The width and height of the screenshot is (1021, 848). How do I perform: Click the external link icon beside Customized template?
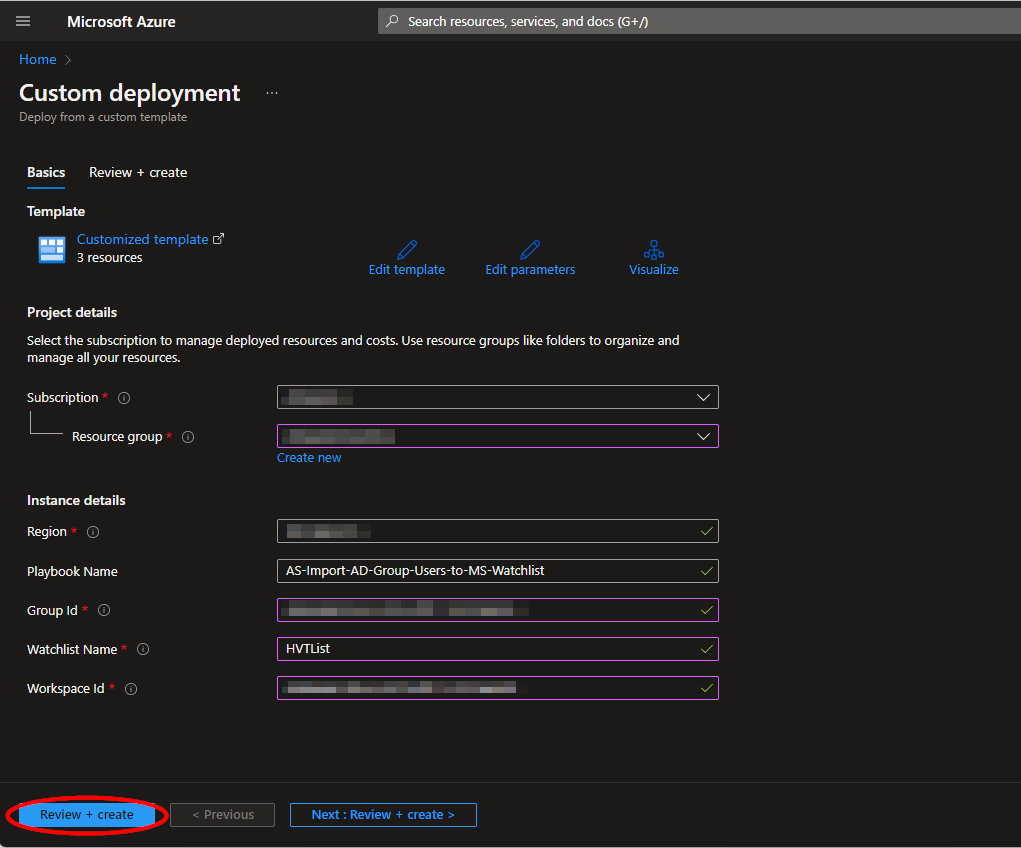point(219,239)
